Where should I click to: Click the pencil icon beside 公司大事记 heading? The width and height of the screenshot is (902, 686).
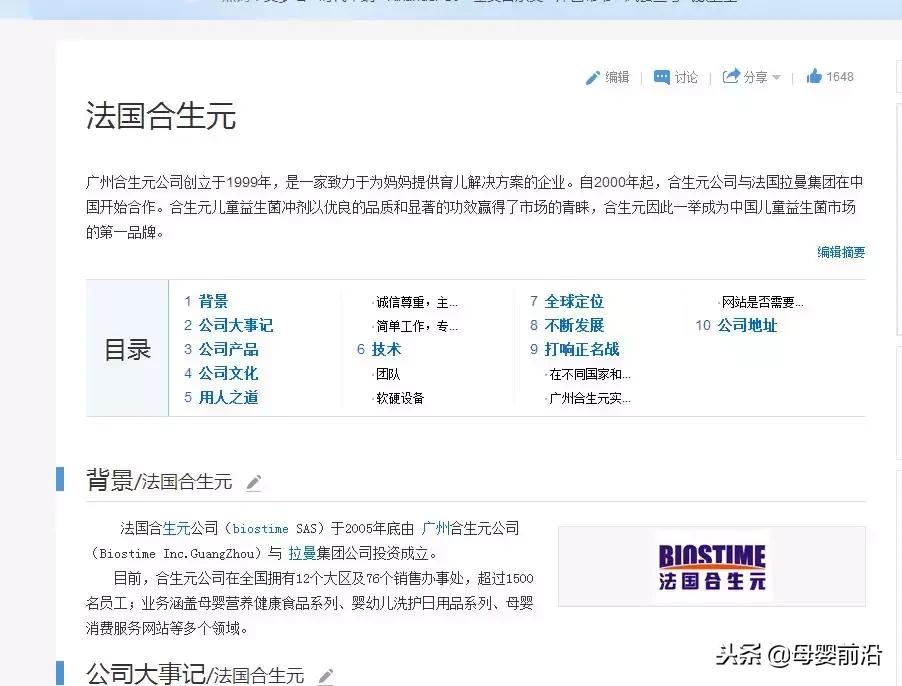325,675
